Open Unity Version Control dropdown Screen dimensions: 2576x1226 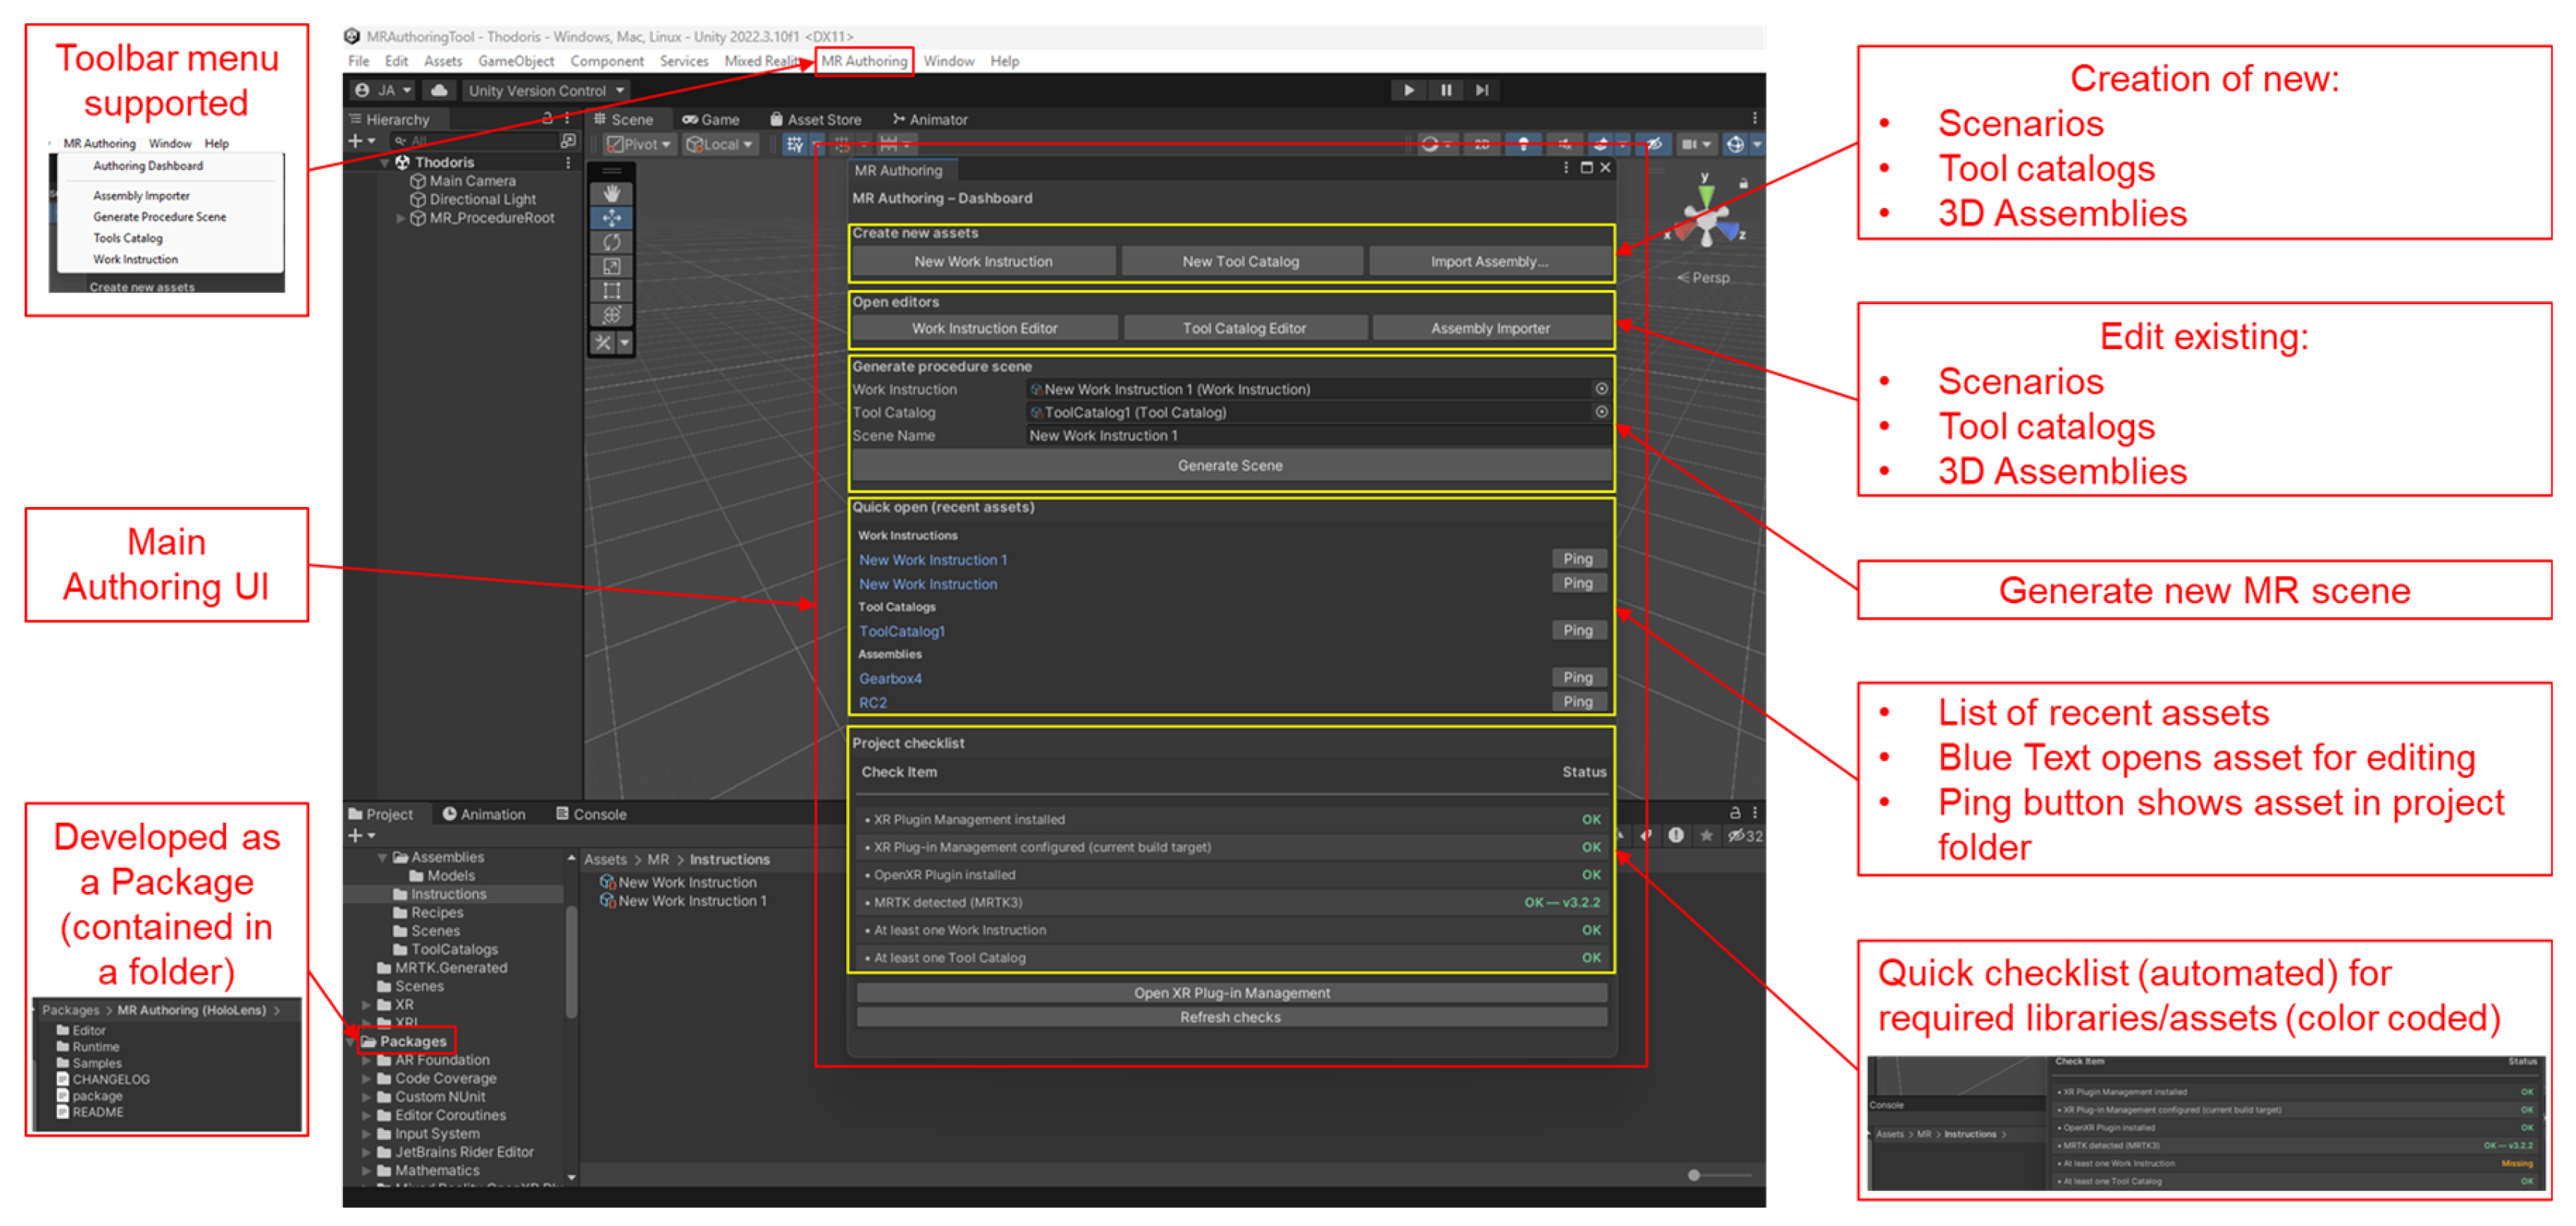point(546,90)
